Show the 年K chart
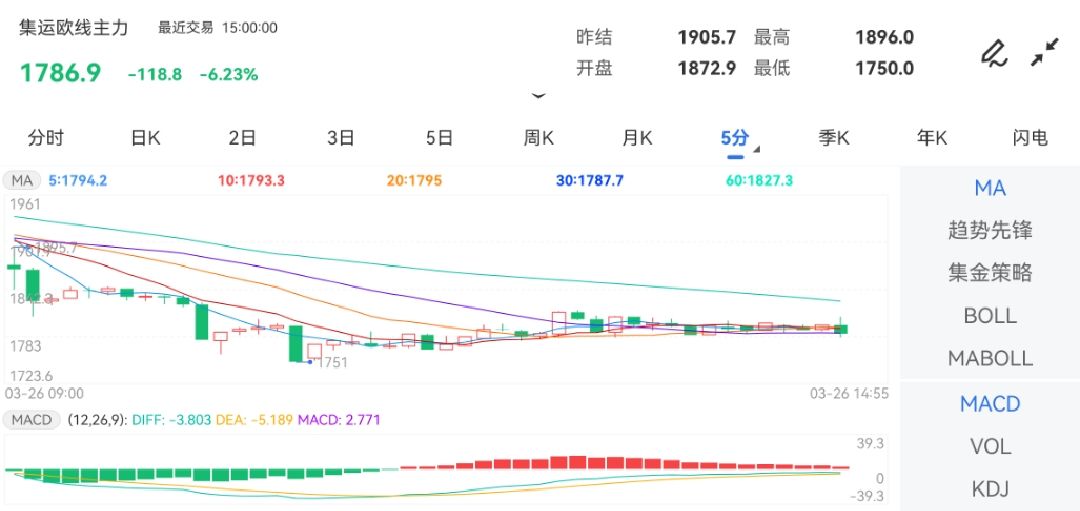The image size is (1080, 511). tap(932, 139)
